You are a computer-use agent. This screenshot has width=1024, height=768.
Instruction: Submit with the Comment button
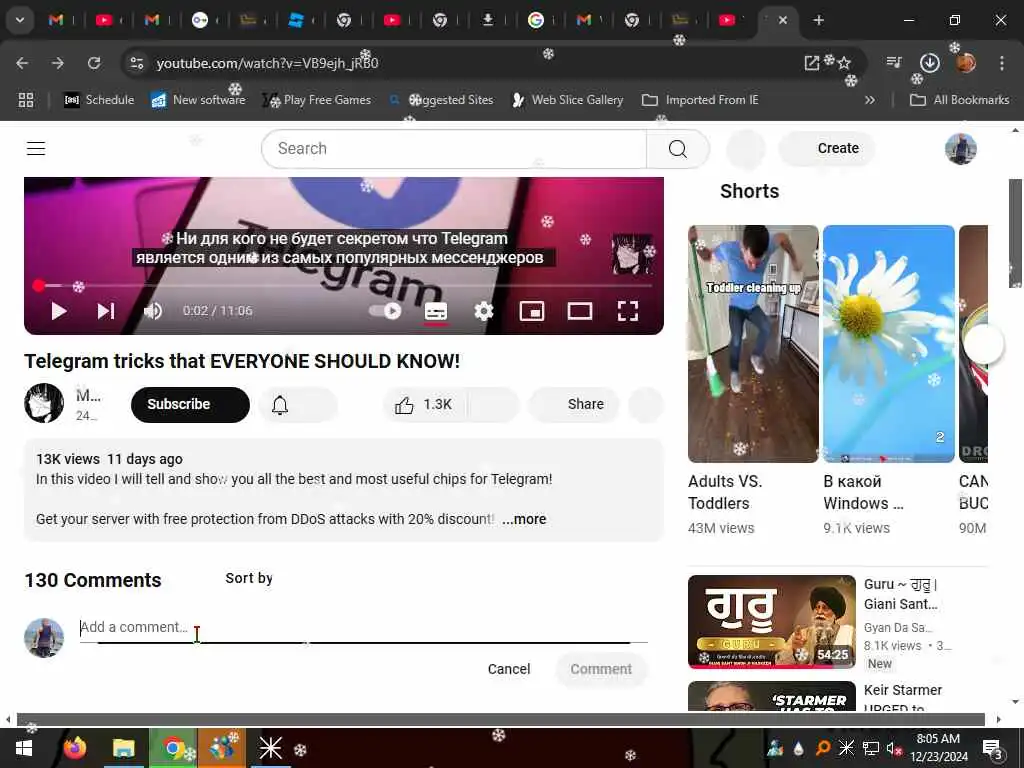pos(601,669)
